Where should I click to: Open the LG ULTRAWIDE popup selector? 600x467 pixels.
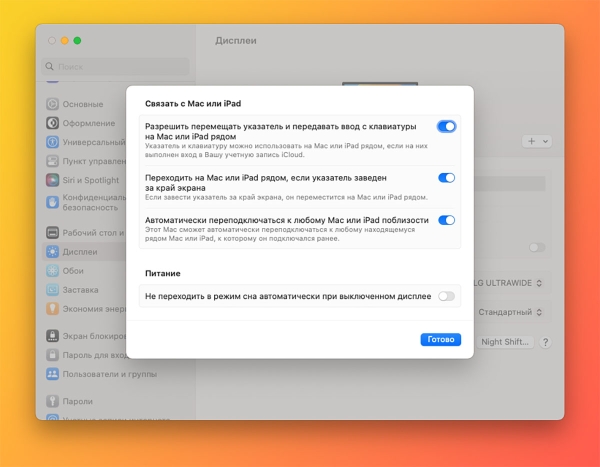point(509,283)
